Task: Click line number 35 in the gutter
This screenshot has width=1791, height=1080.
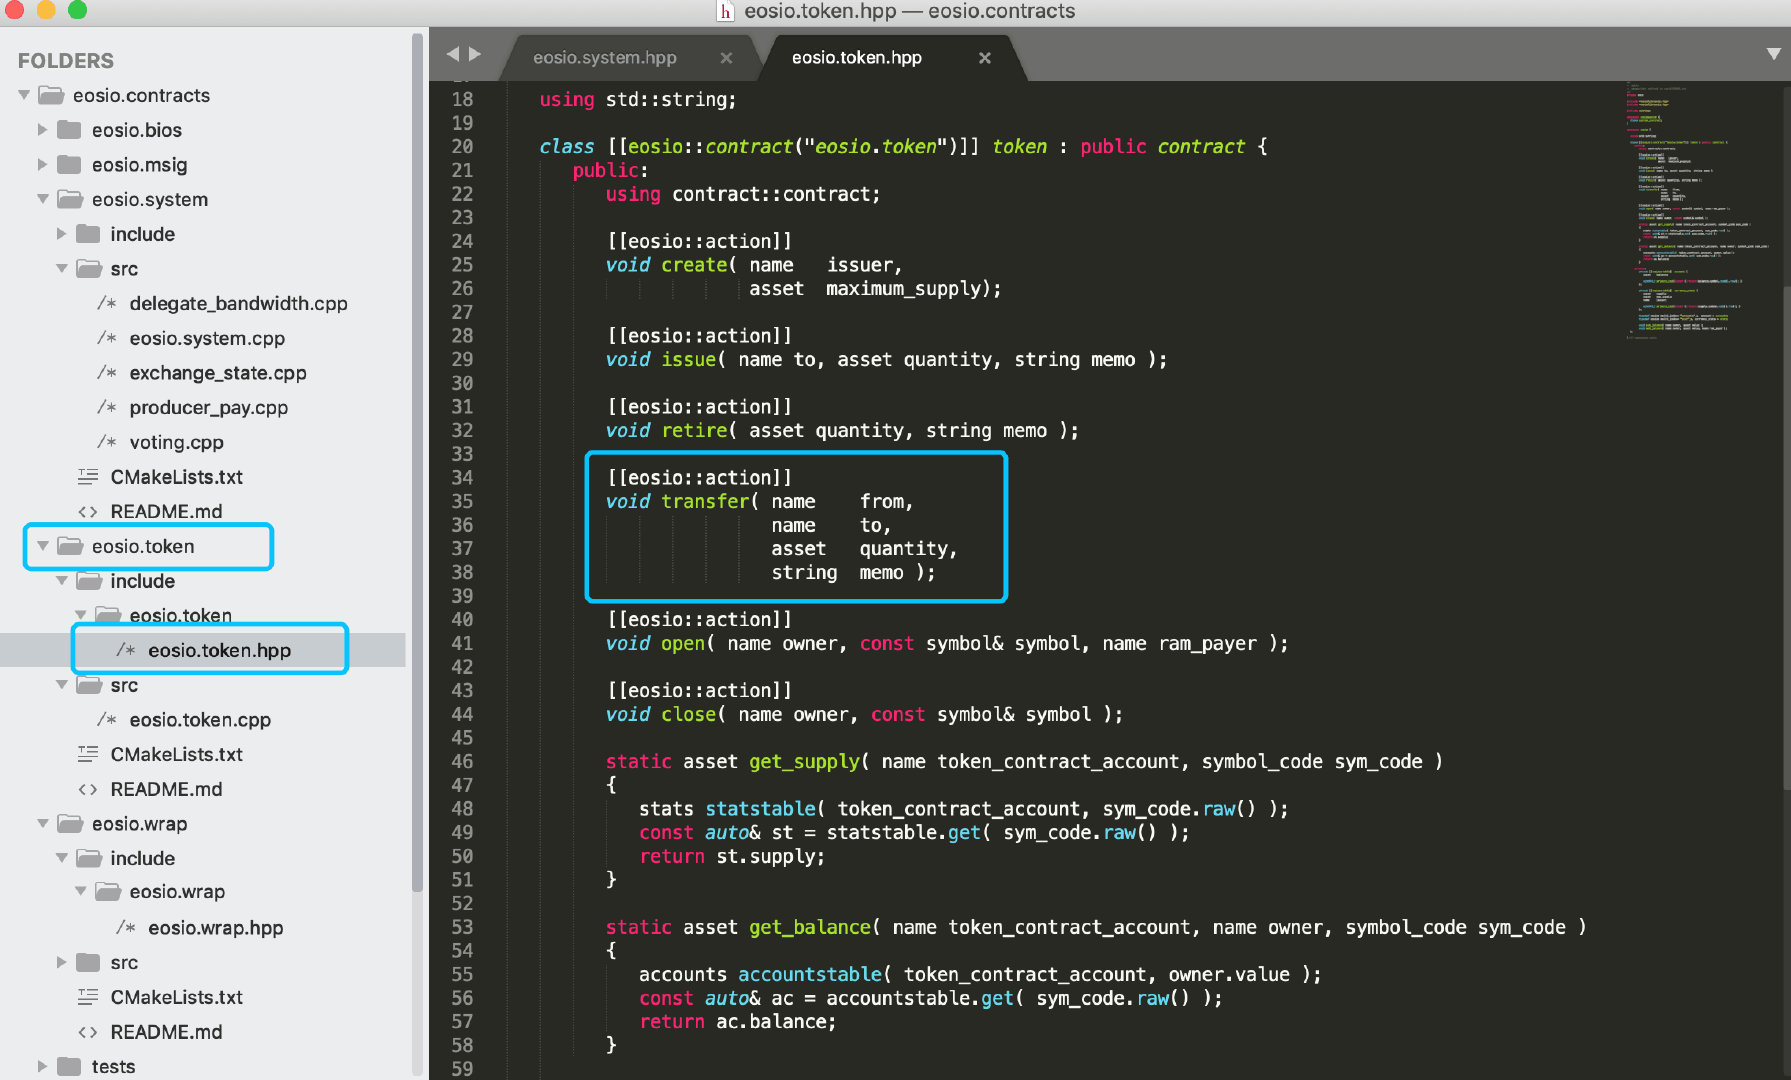Action: 462,501
